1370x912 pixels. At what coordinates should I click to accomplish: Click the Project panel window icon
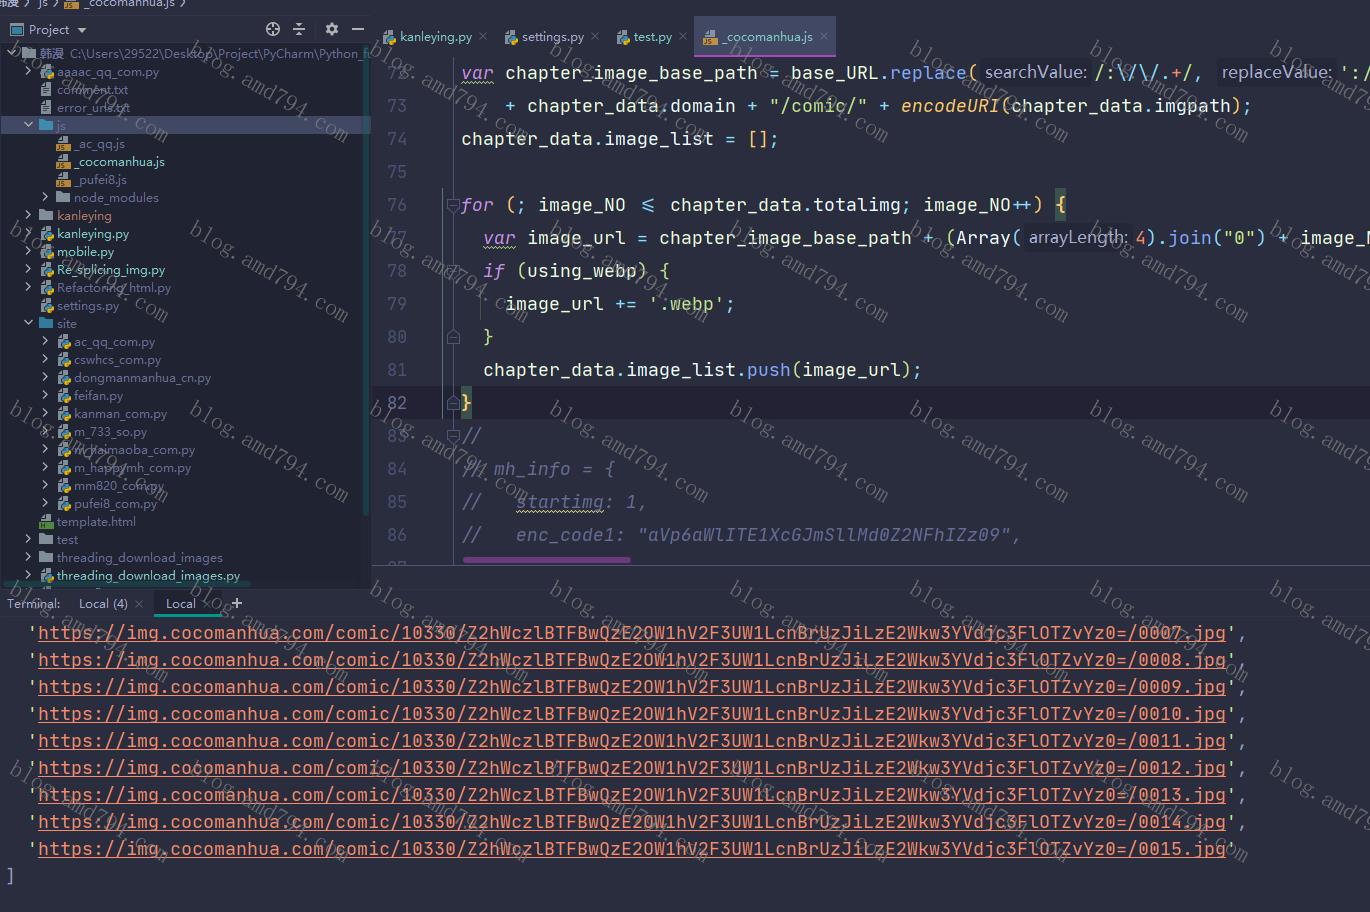point(16,29)
